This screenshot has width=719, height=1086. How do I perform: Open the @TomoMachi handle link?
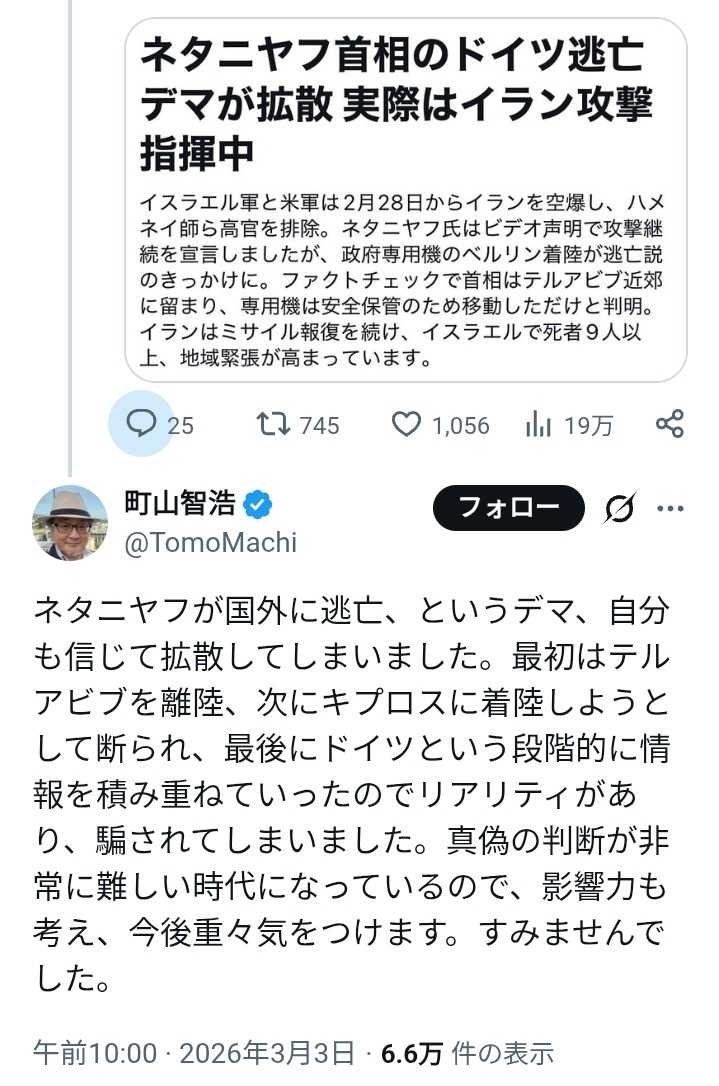pos(210,541)
